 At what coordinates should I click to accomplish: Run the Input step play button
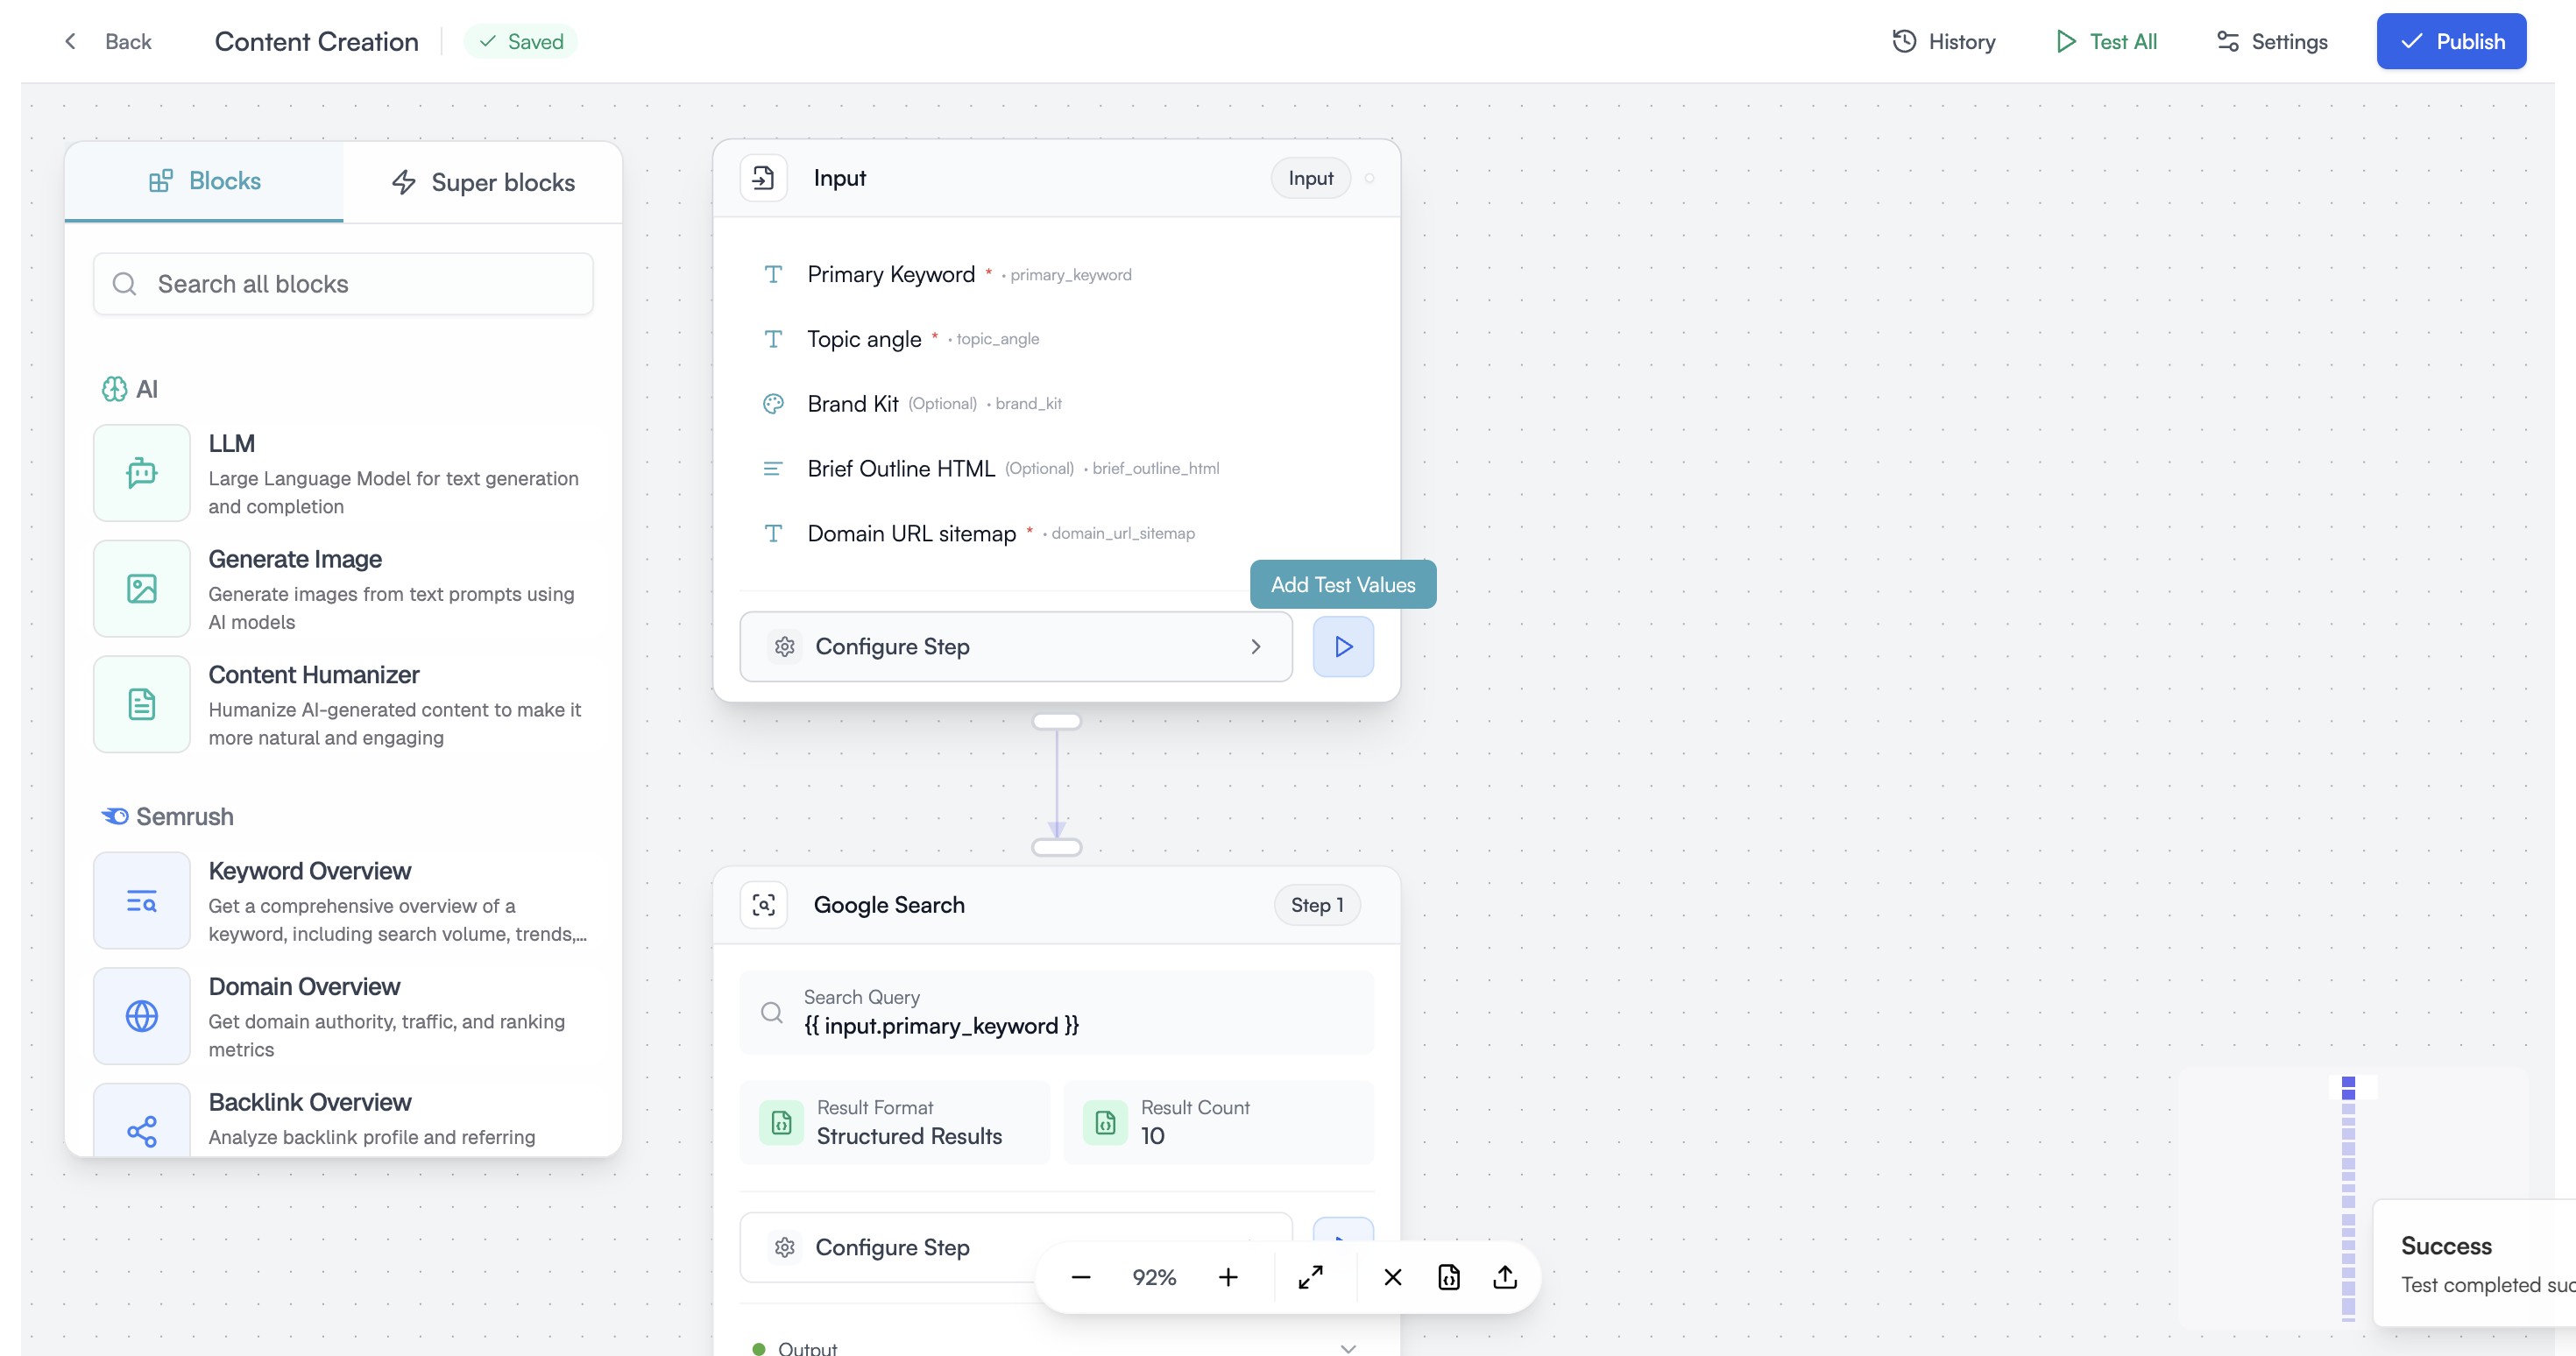(x=1342, y=647)
